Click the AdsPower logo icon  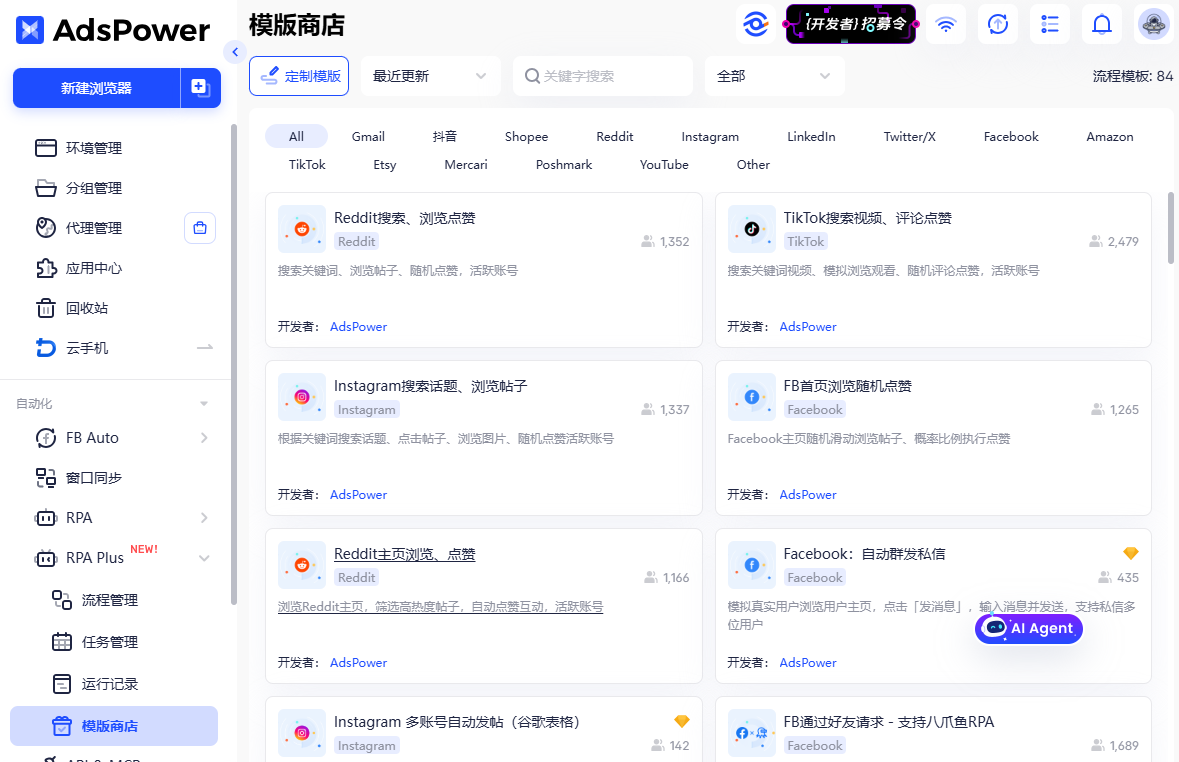click(30, 30)
